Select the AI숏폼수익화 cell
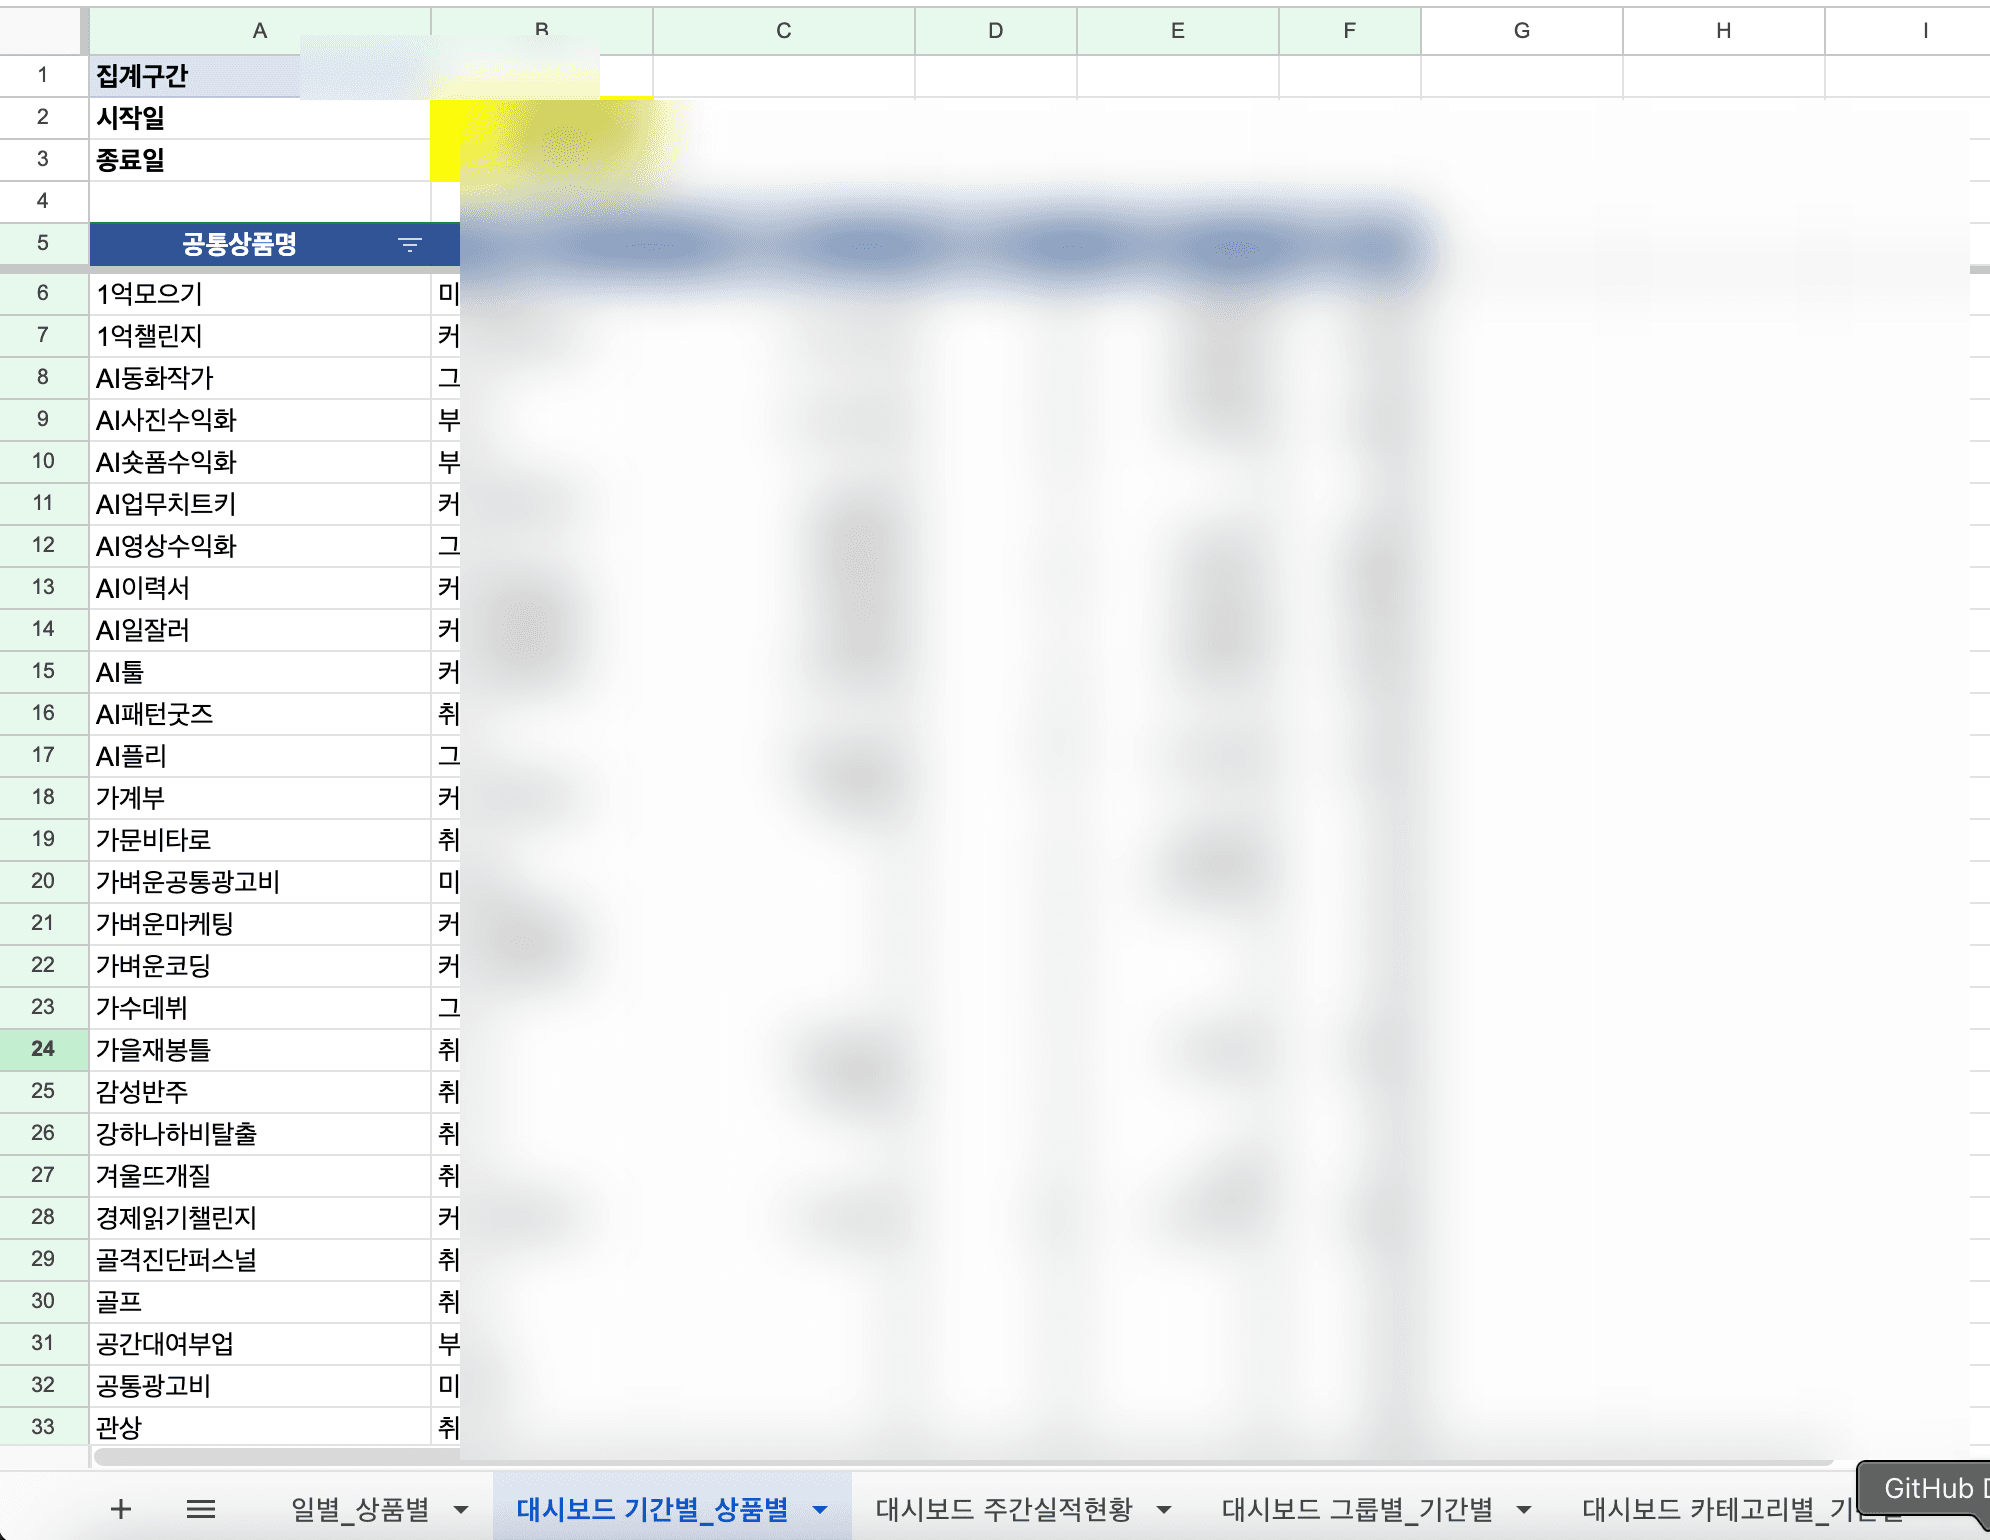The image size is (1990, 1540). 260,462
